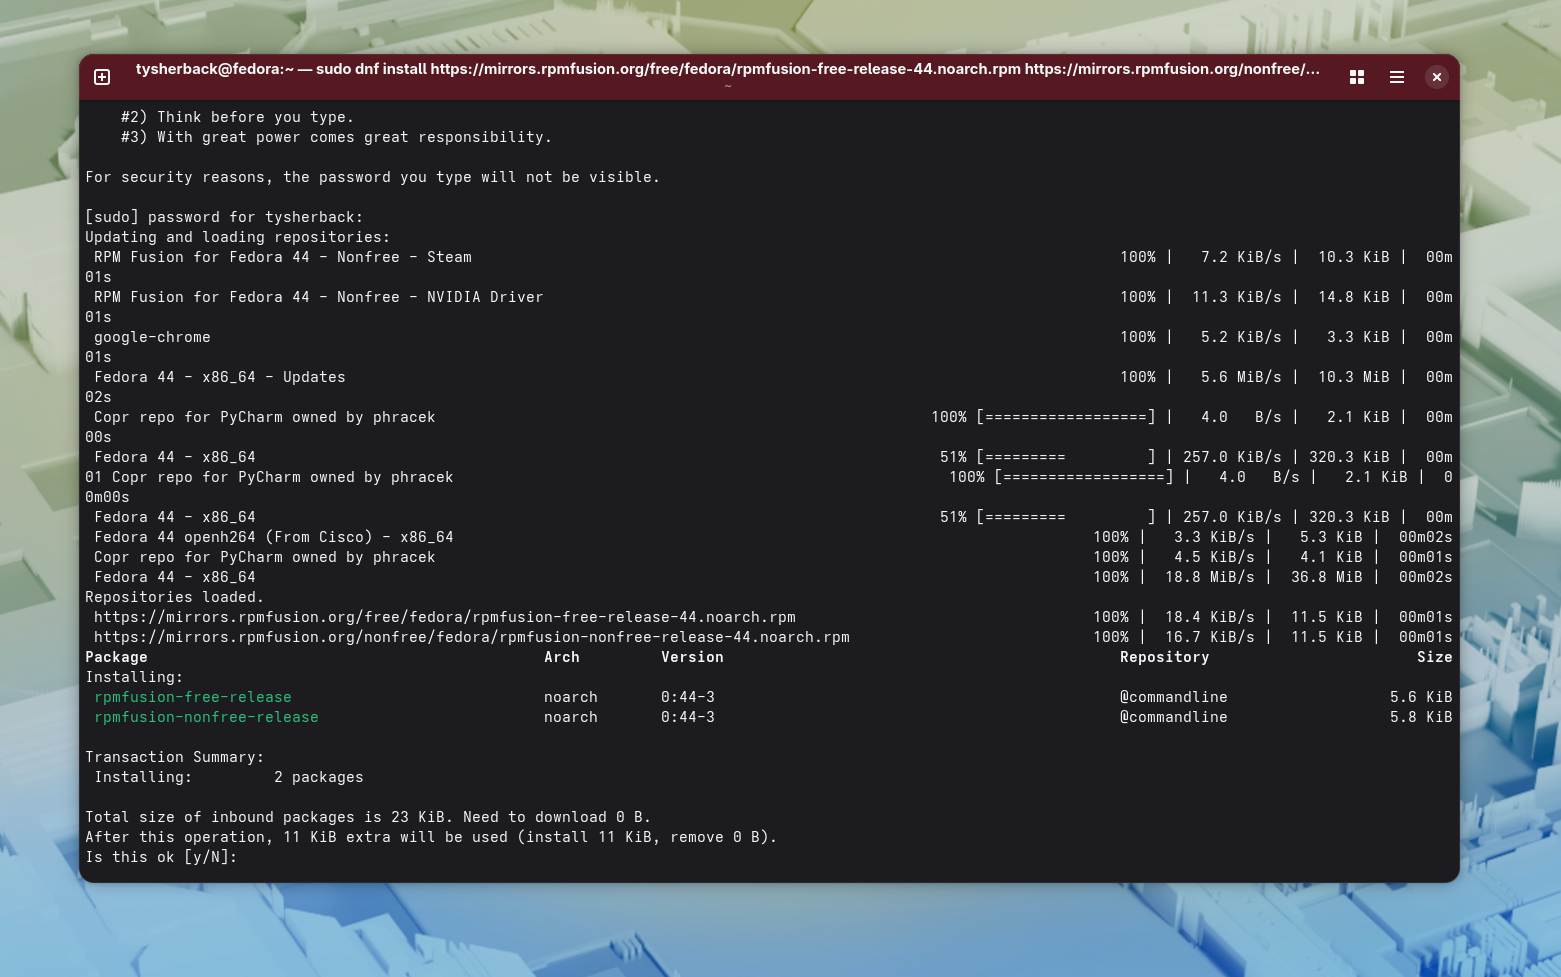Screen dimensions: 1561x977
Task: Click the "For security reasons" password notice
Action: pos(373,177)
